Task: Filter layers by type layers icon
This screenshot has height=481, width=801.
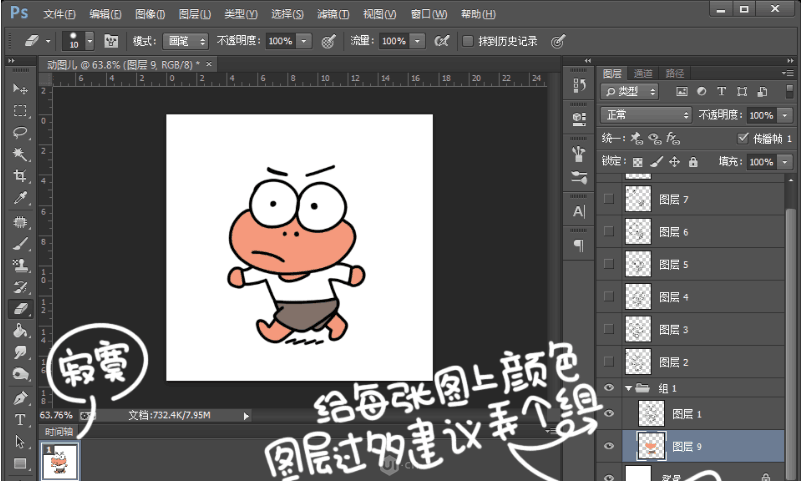Action: click(x=721, y=91)
